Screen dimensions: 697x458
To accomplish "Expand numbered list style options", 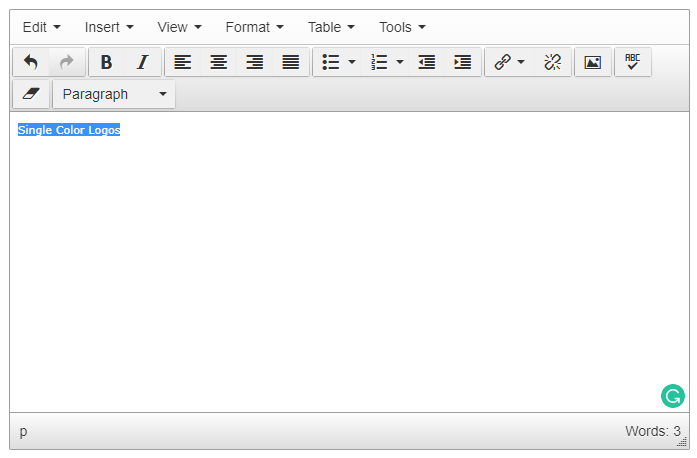I will (x=400, y=62).
